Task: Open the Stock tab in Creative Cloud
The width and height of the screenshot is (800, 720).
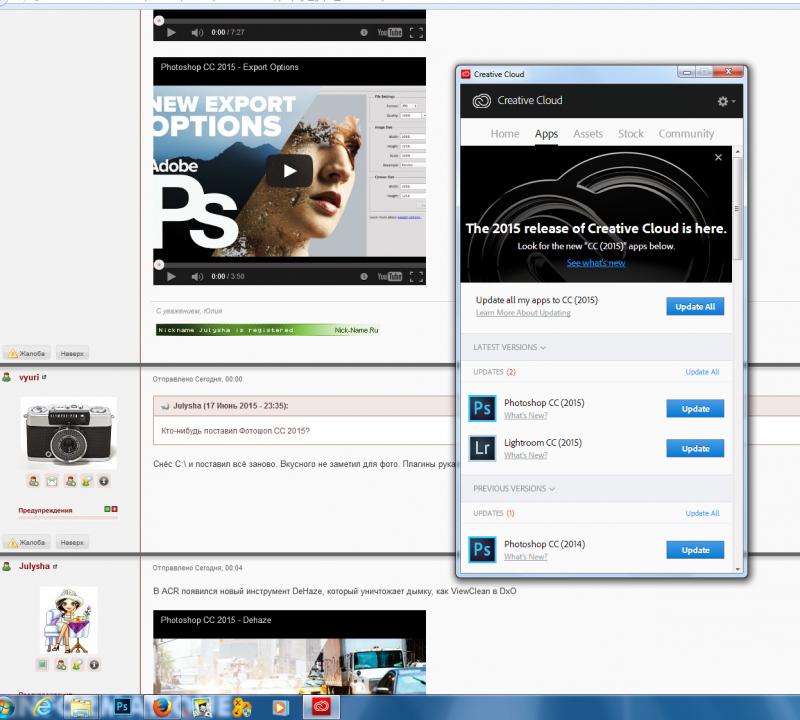Action: coord(631,134)
